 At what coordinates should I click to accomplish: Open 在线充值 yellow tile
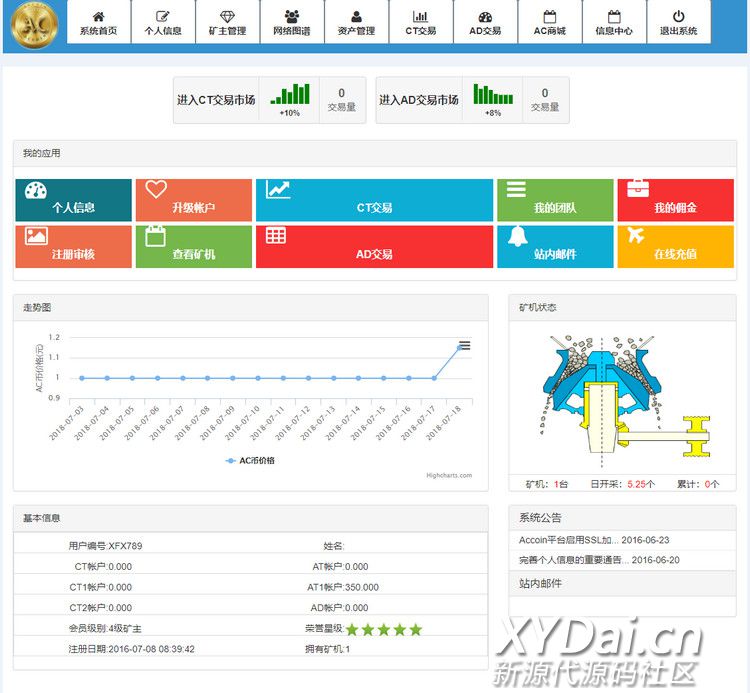[675, 246]
